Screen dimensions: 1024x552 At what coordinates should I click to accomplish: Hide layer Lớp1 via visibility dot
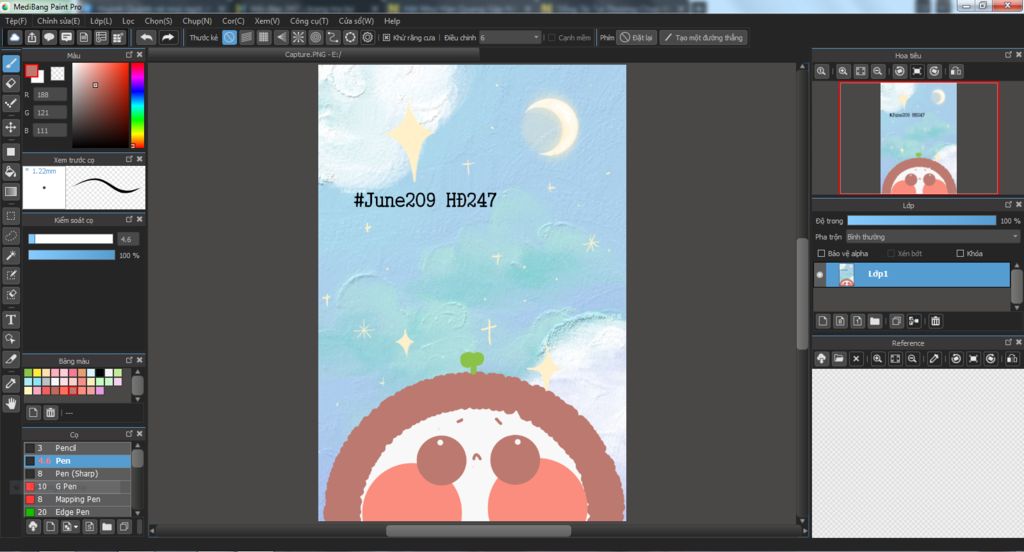click(820, 274)
